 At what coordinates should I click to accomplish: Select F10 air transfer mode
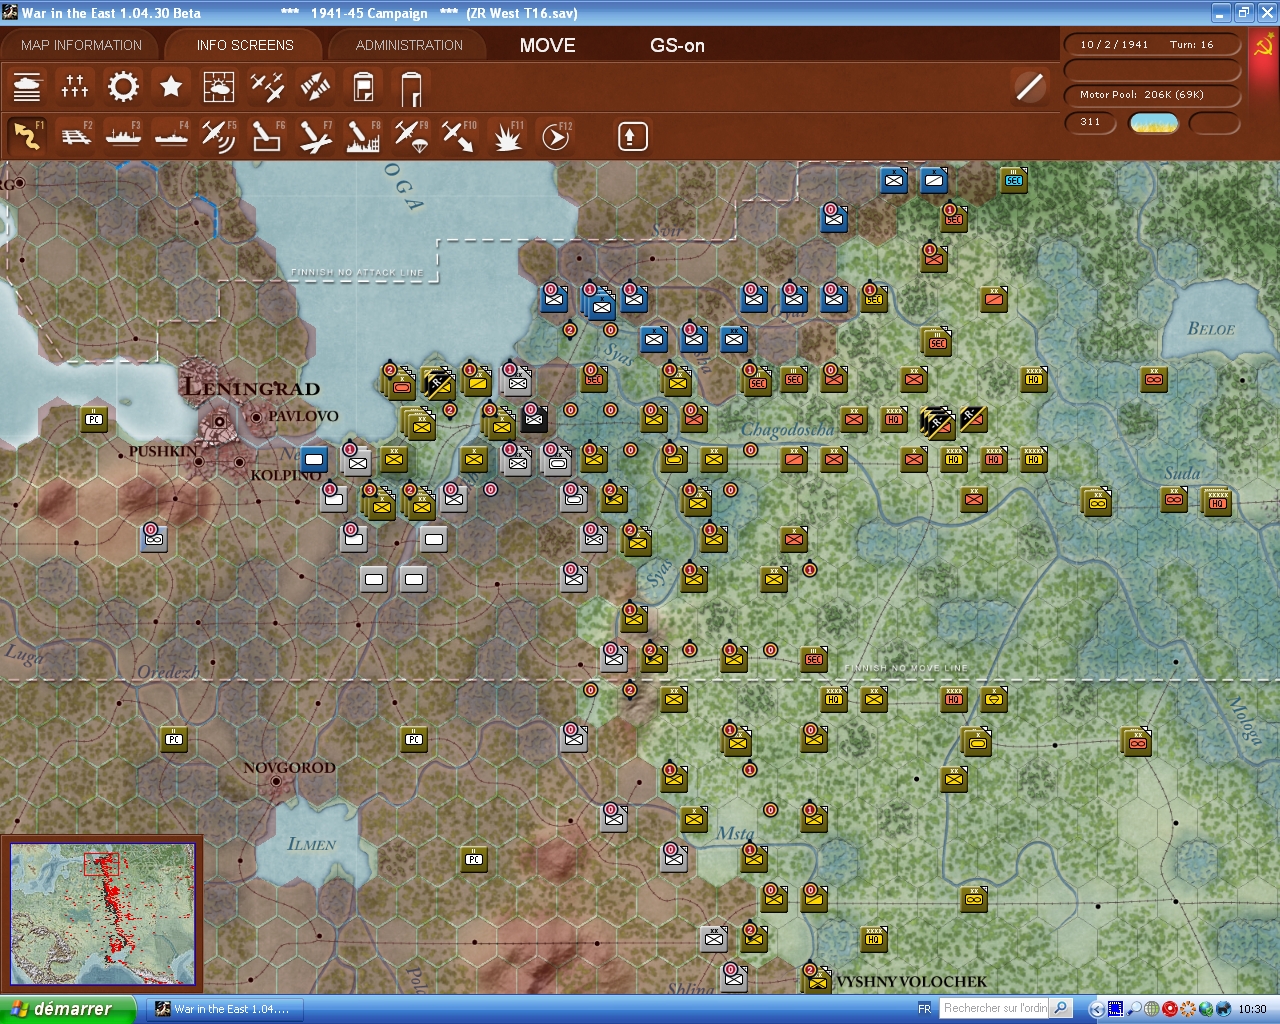click(459, 135)
